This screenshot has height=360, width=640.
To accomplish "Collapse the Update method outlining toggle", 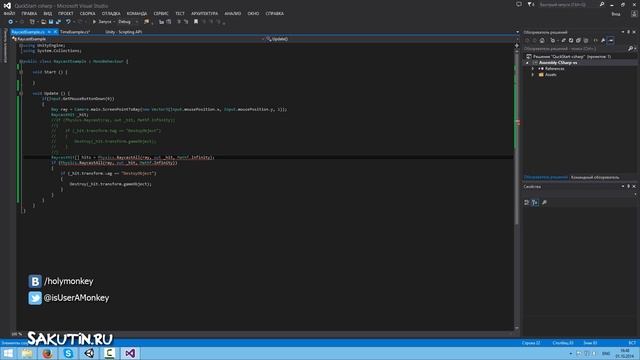I will pyautogui.click(x=21, y=93).
